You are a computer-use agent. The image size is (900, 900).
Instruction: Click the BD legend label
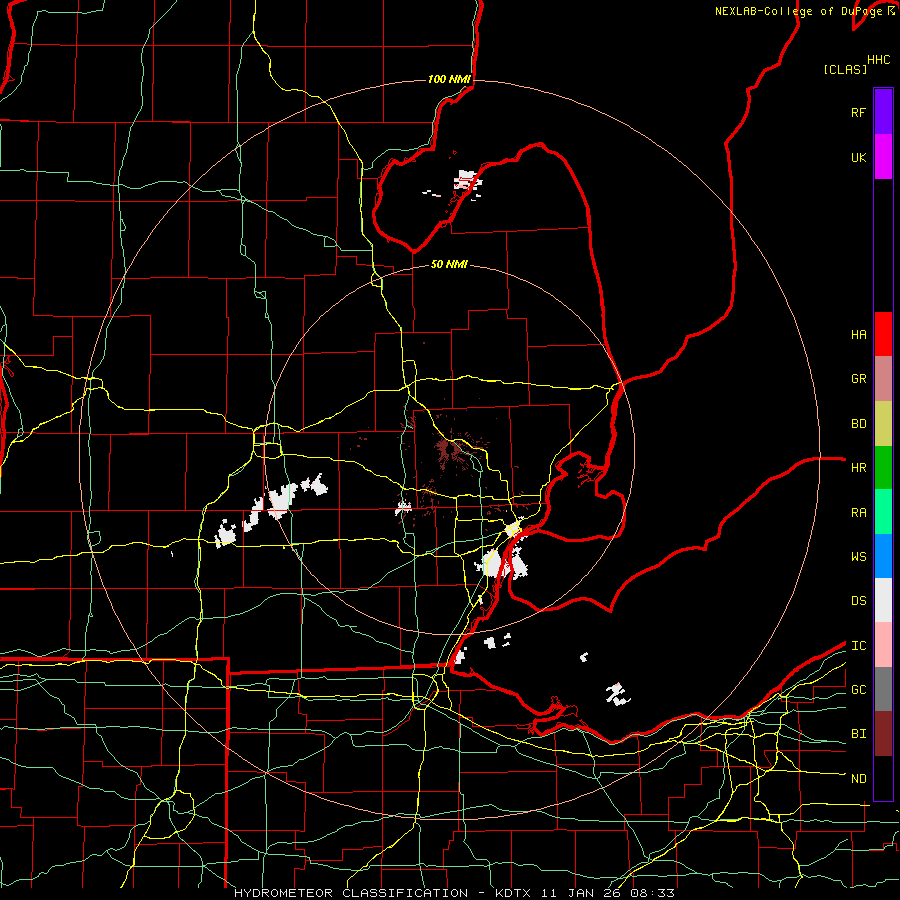tap(858, 424)
